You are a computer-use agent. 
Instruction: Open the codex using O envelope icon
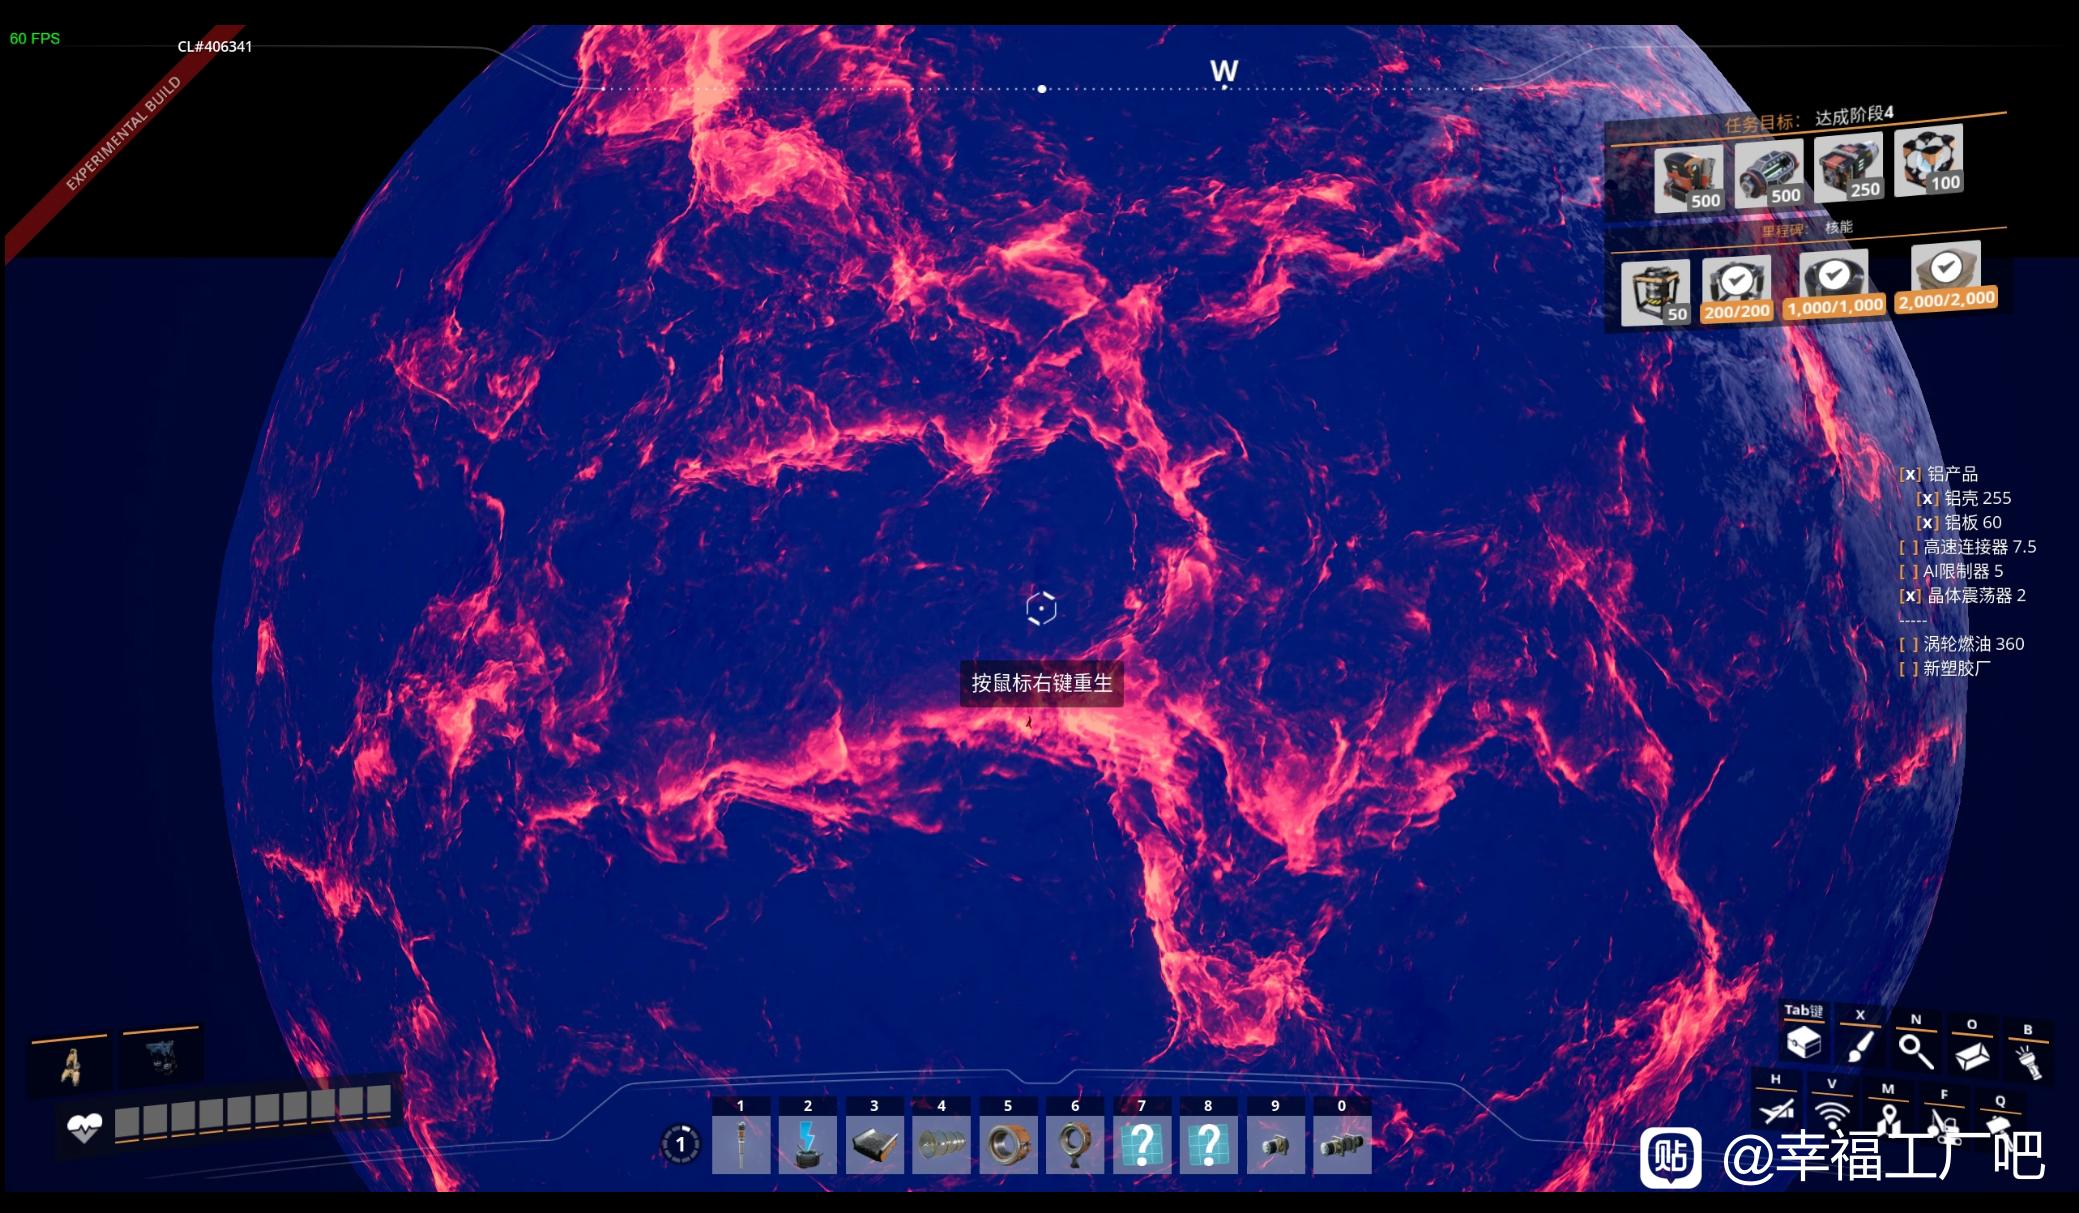[1971, 1057]
